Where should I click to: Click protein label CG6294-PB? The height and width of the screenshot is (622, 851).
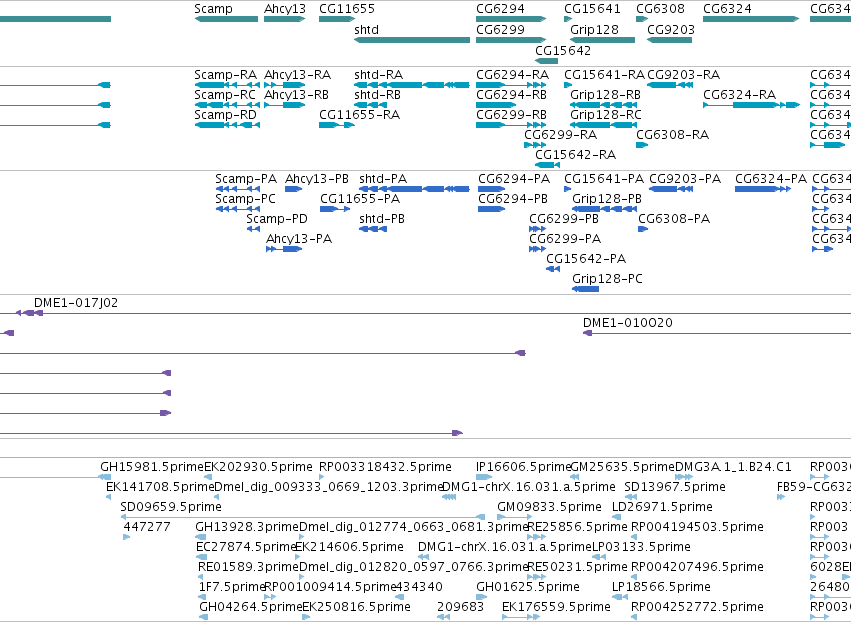[513, 199]
